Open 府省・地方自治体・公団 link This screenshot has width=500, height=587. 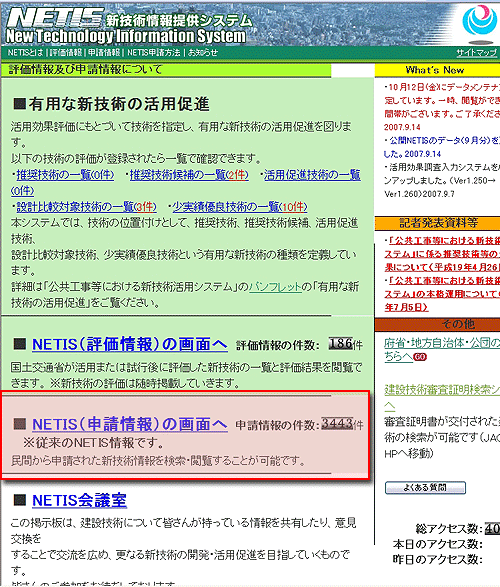[442, 343]
